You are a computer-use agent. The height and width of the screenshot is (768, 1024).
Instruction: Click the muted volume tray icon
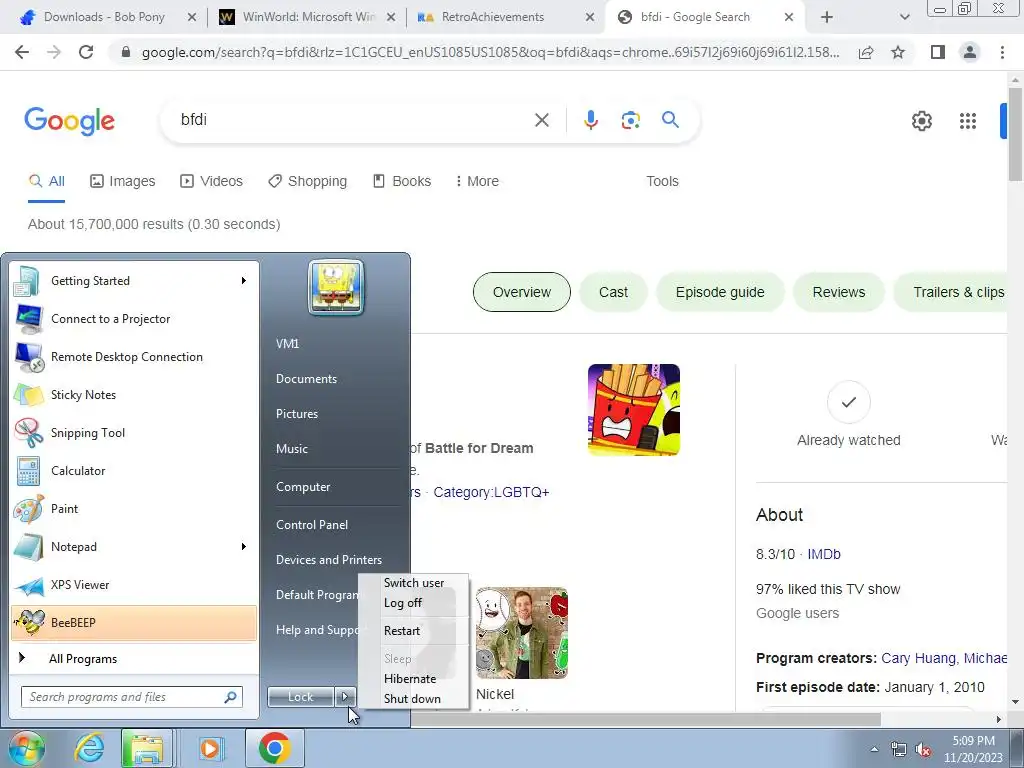(x=923, y=750)
